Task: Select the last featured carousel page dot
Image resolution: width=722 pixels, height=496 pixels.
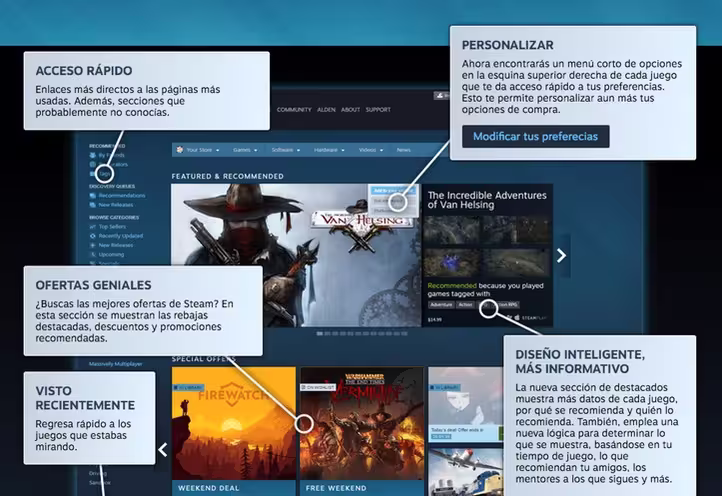Action: [404, 333]
